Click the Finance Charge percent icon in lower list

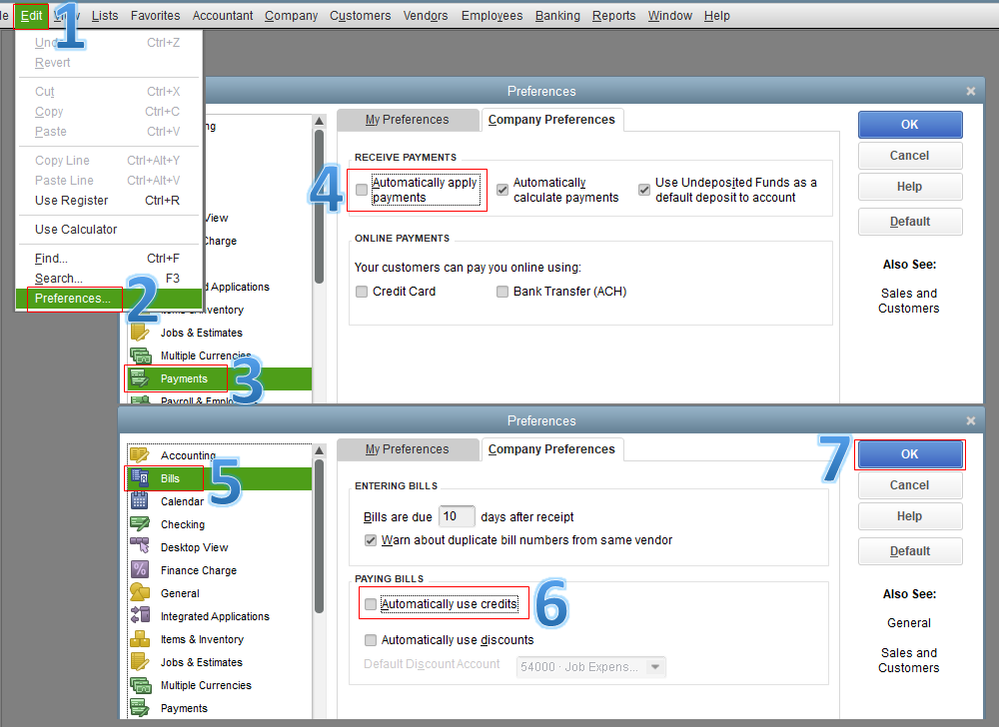(x=140, y=570)
